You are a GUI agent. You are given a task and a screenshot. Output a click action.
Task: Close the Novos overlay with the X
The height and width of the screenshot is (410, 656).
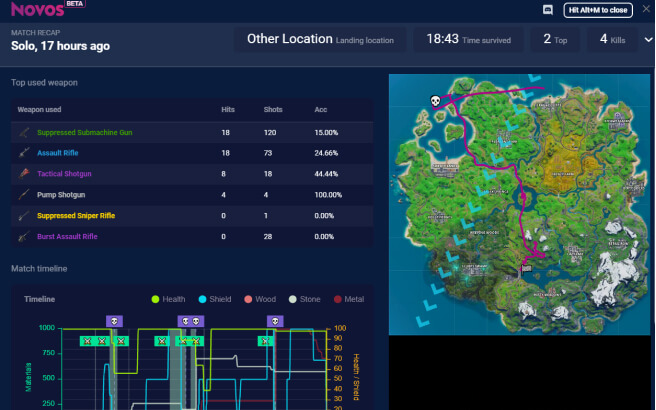coord(646,9)
